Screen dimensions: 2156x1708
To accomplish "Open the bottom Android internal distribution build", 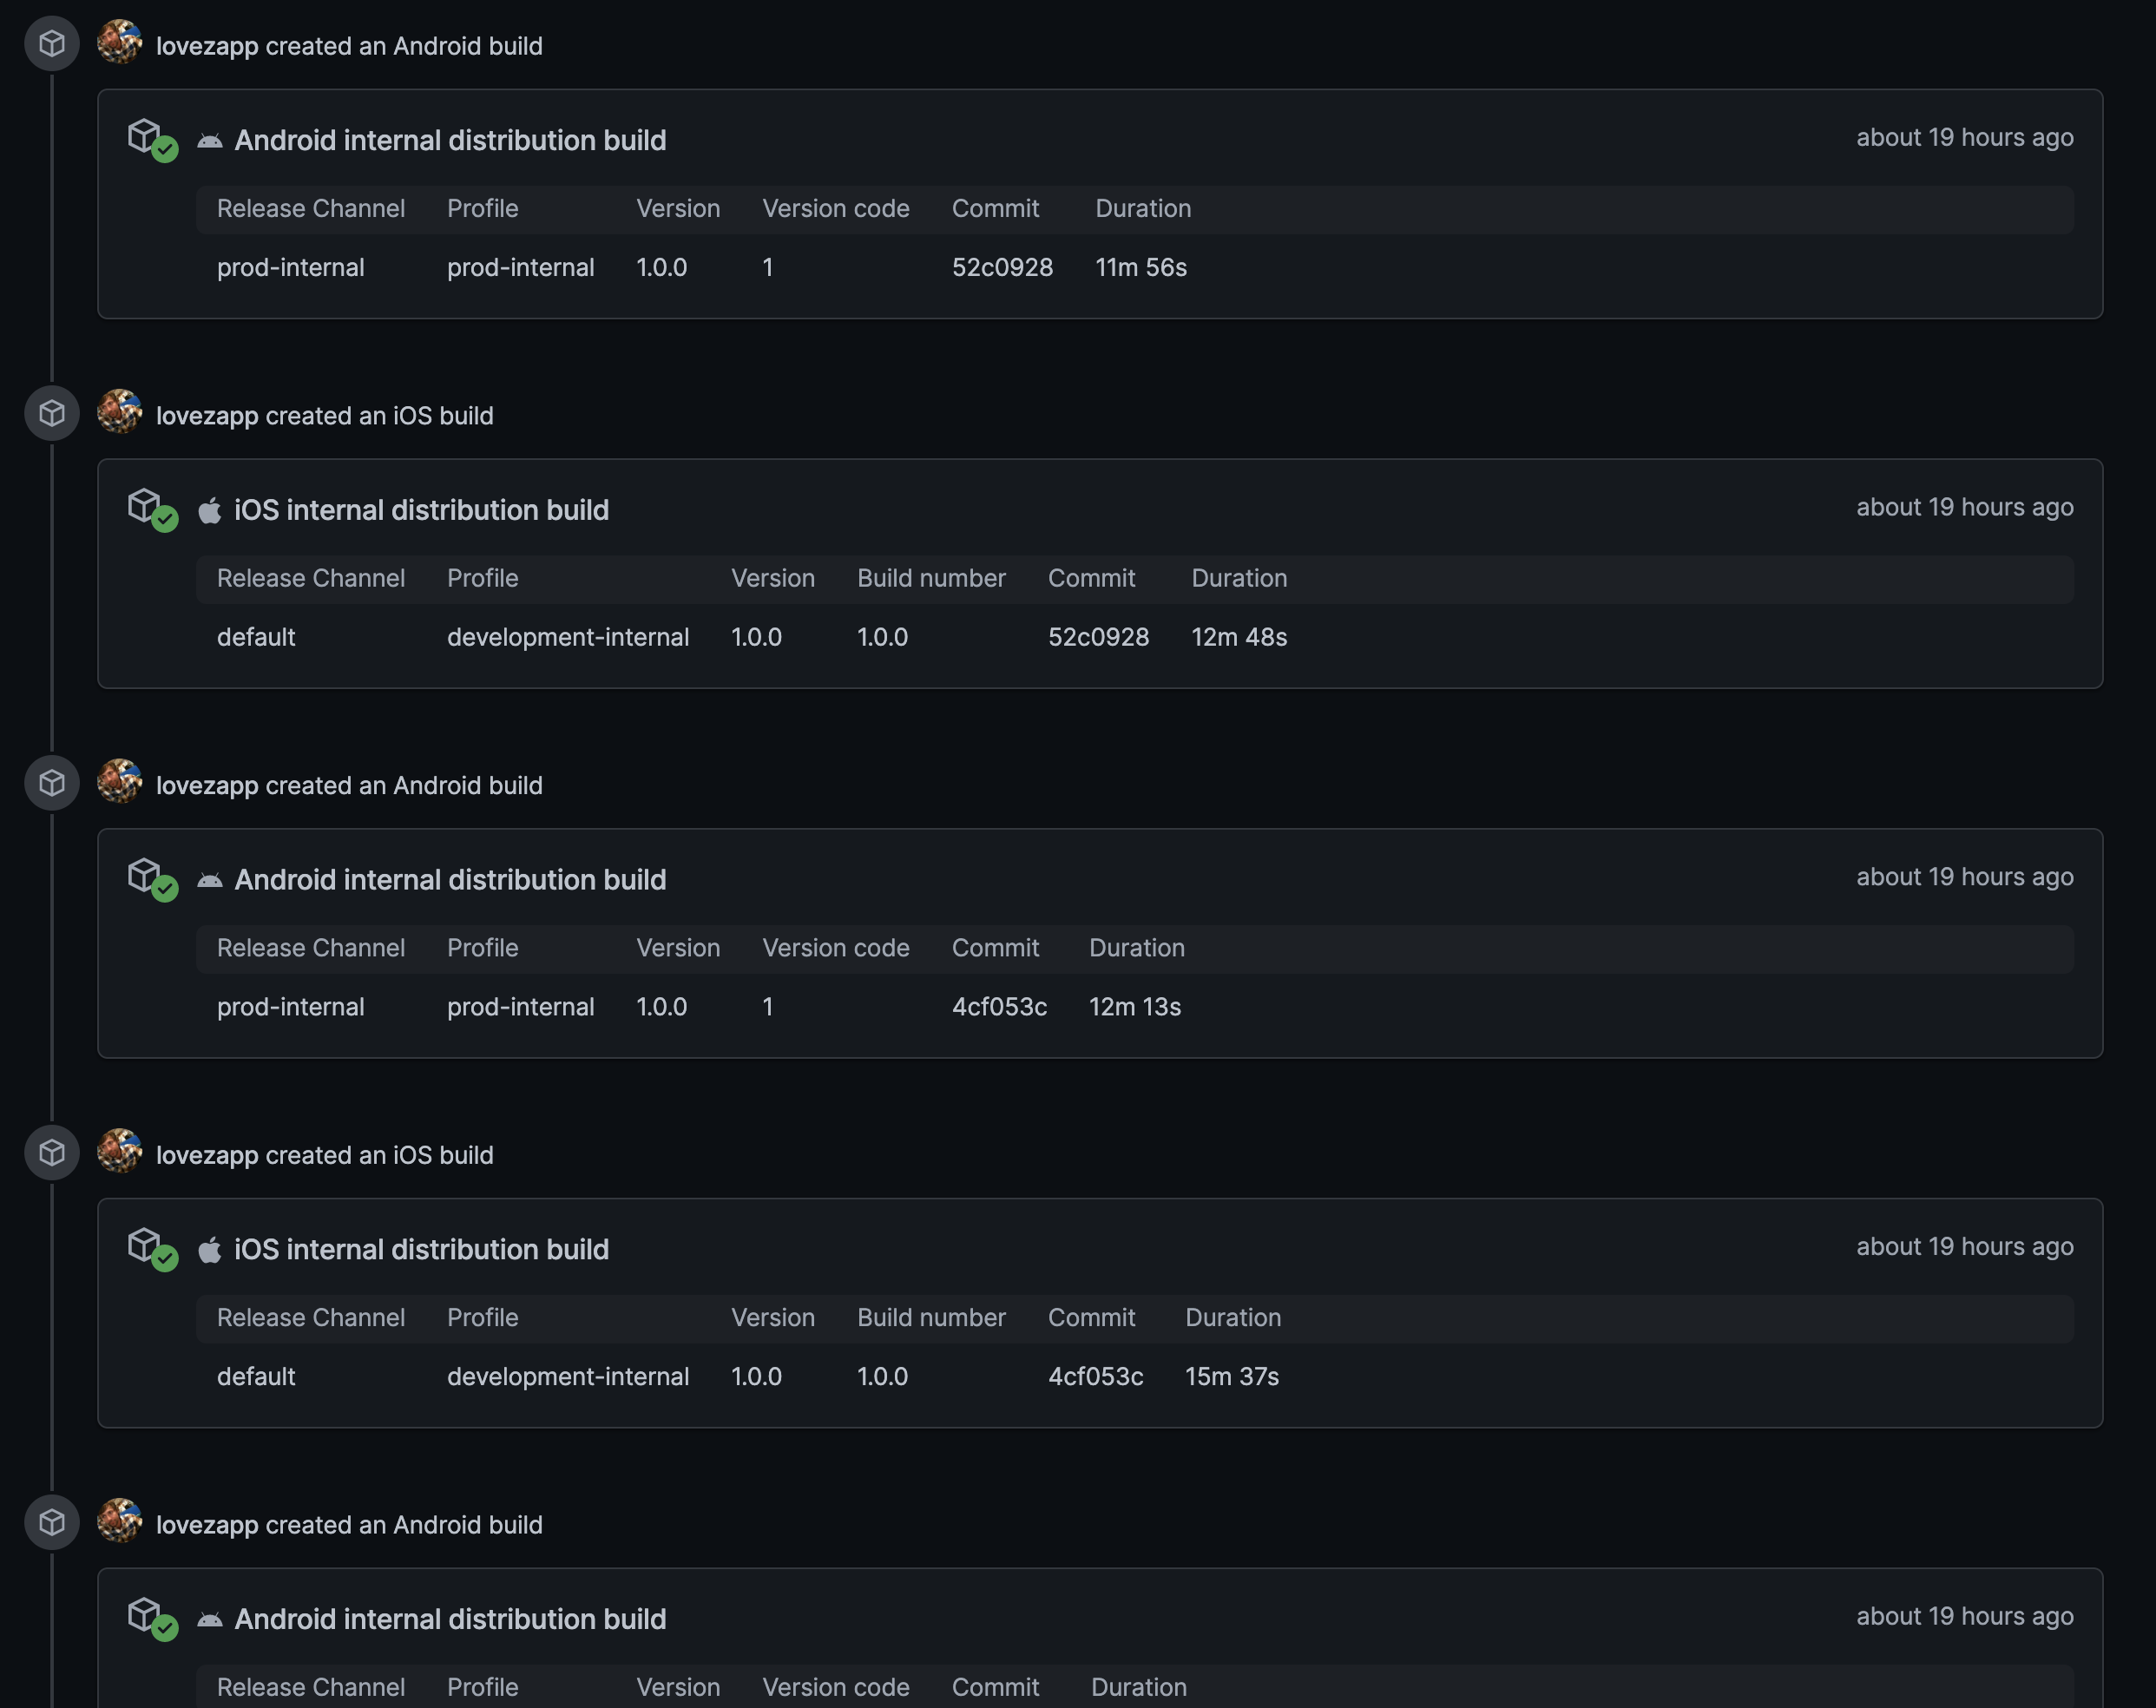I will pyautogui.click(x=450, y=1619).
